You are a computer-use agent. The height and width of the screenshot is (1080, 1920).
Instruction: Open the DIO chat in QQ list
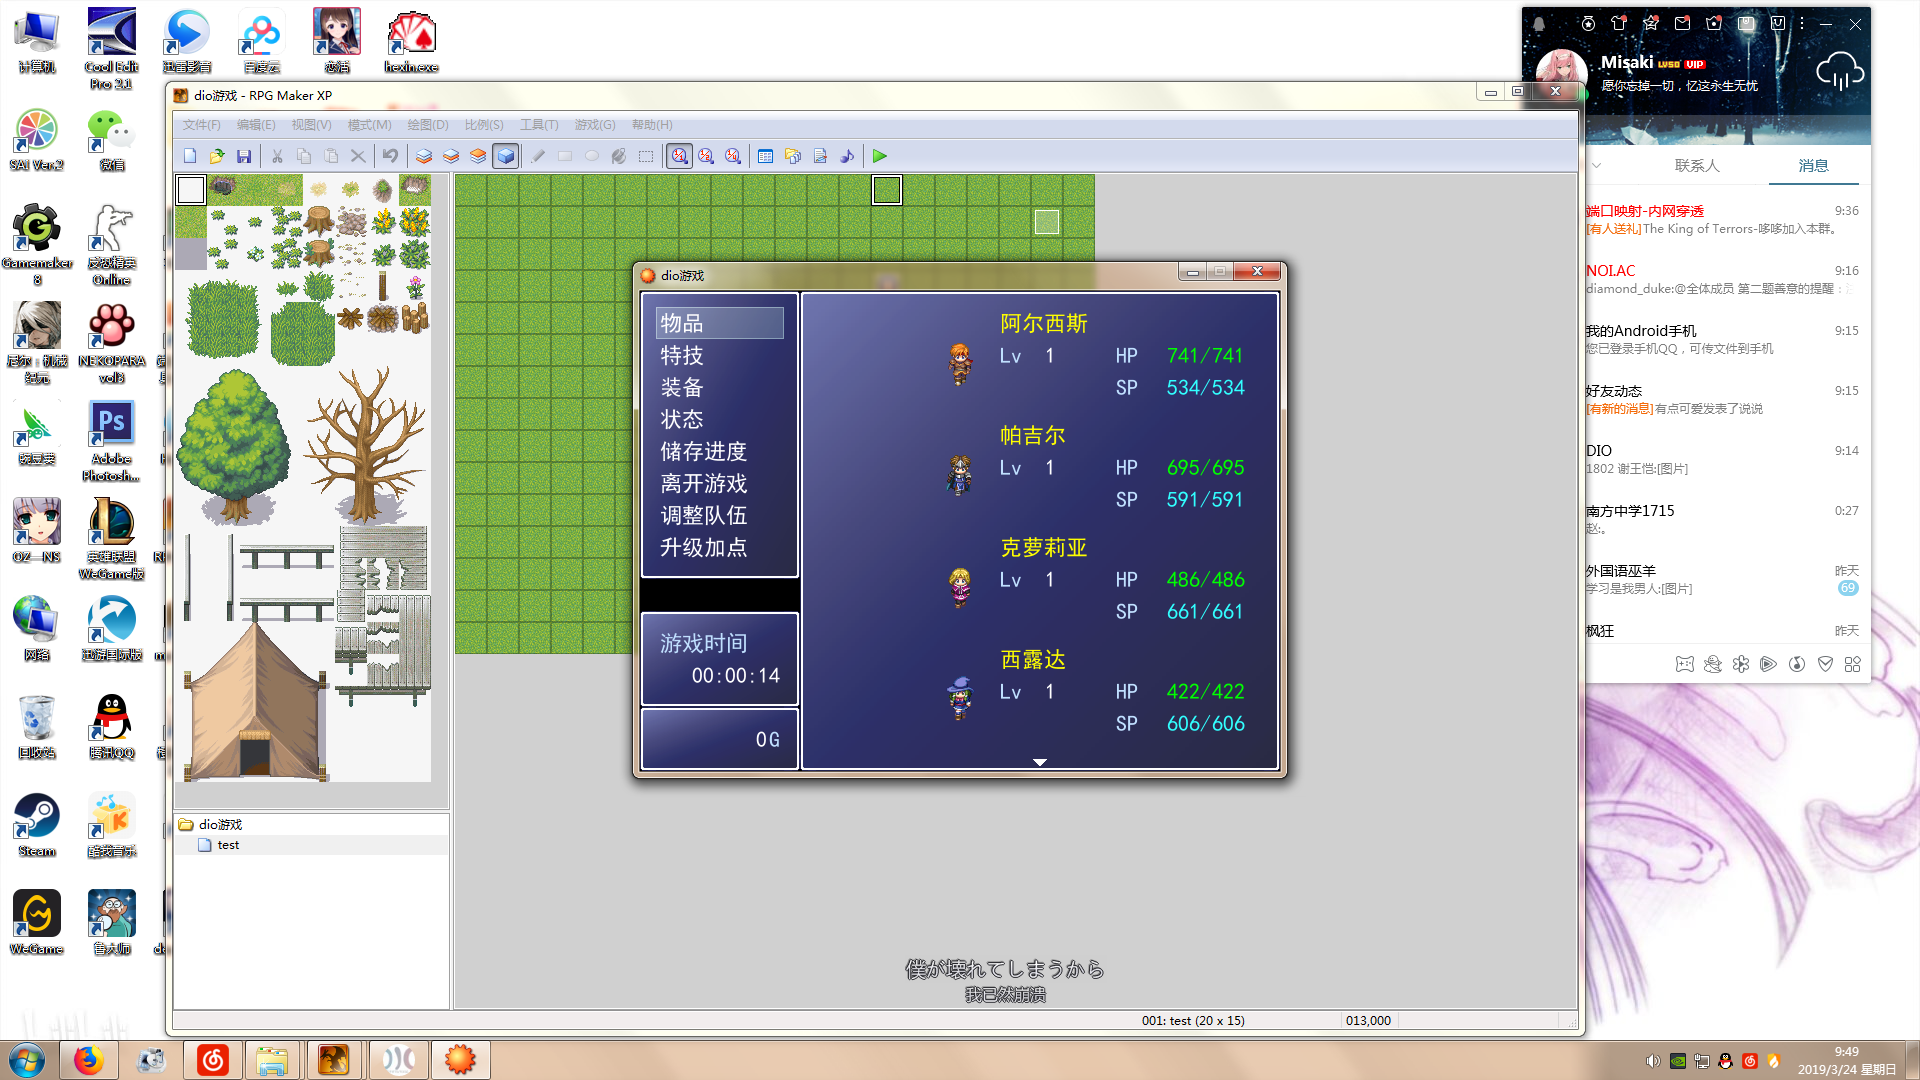point(1722,459)
